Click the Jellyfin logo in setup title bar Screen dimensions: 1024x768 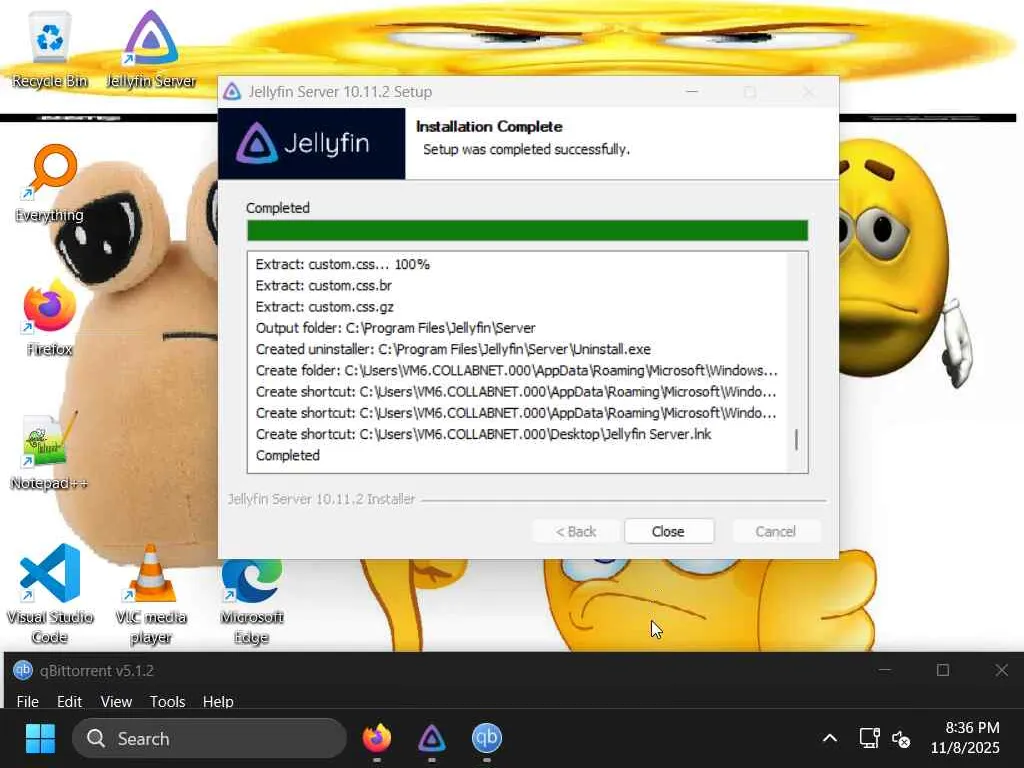click(x=232, y=91)
